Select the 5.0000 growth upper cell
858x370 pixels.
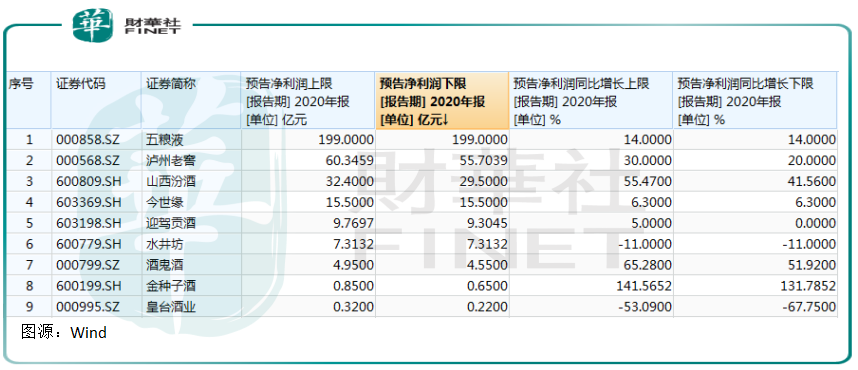click(591, 224)
